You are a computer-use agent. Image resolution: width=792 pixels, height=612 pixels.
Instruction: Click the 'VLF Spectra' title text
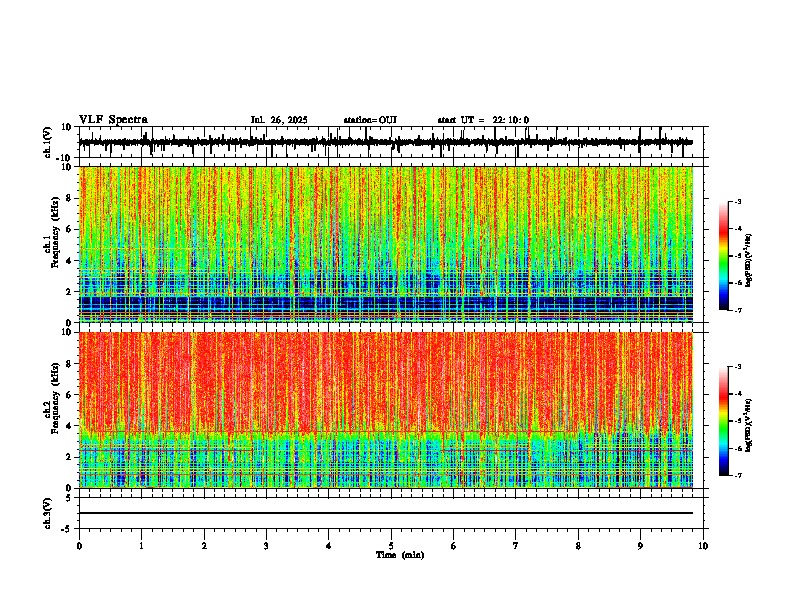(113, 119)
